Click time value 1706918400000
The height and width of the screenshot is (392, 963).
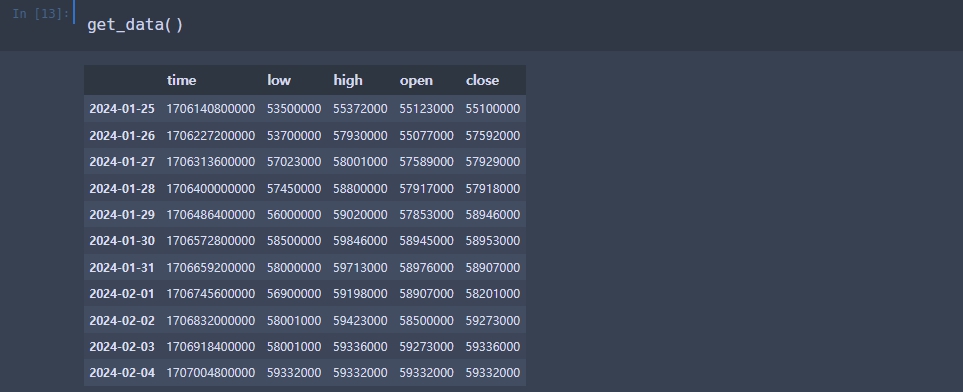pos(211,347)
